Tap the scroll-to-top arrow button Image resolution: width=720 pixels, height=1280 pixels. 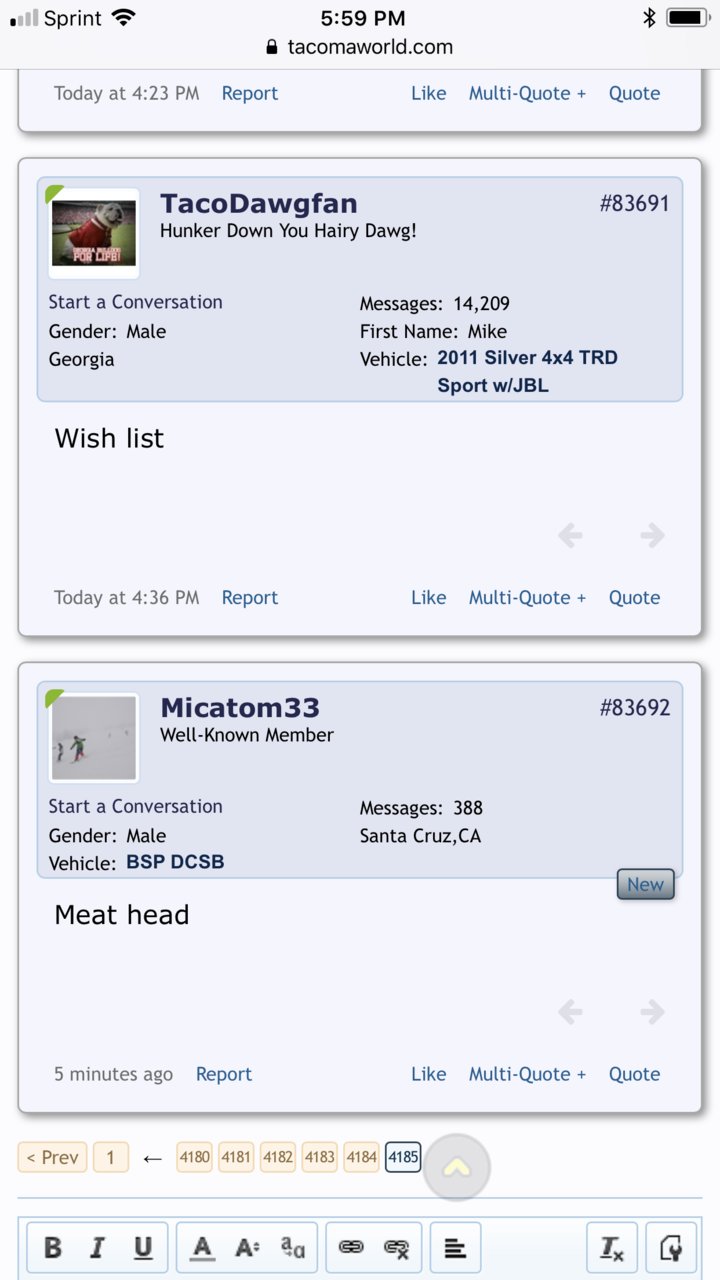coord(457,1167)
